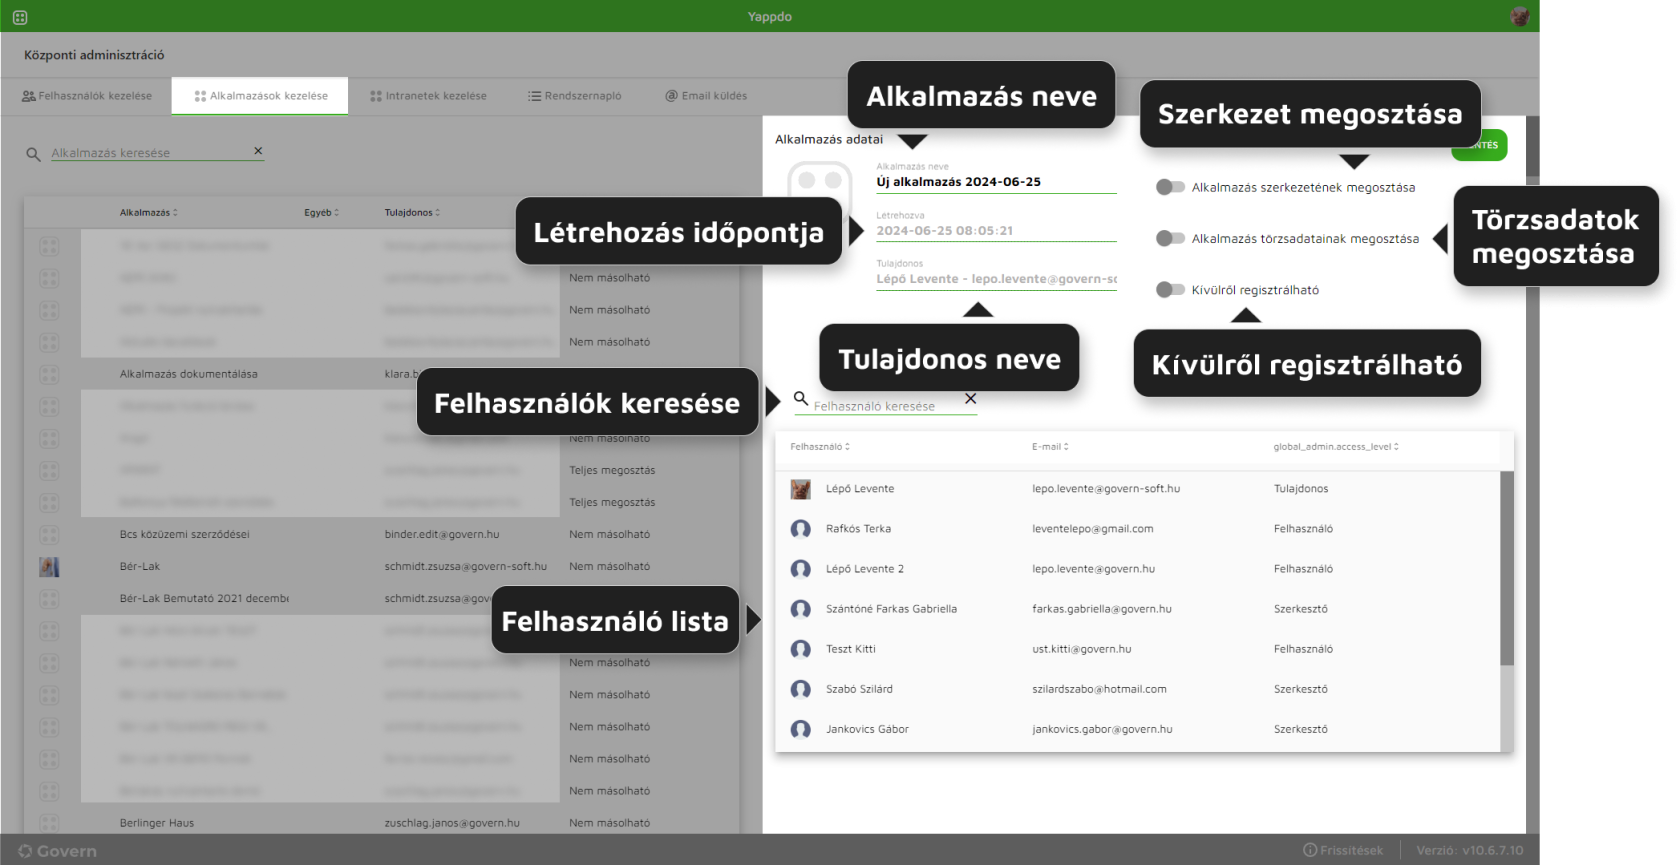This screenshot has width=1680, height=865.
Task: Select email farkas.gabriella@govern.hu
Action: coord(1102,609)
